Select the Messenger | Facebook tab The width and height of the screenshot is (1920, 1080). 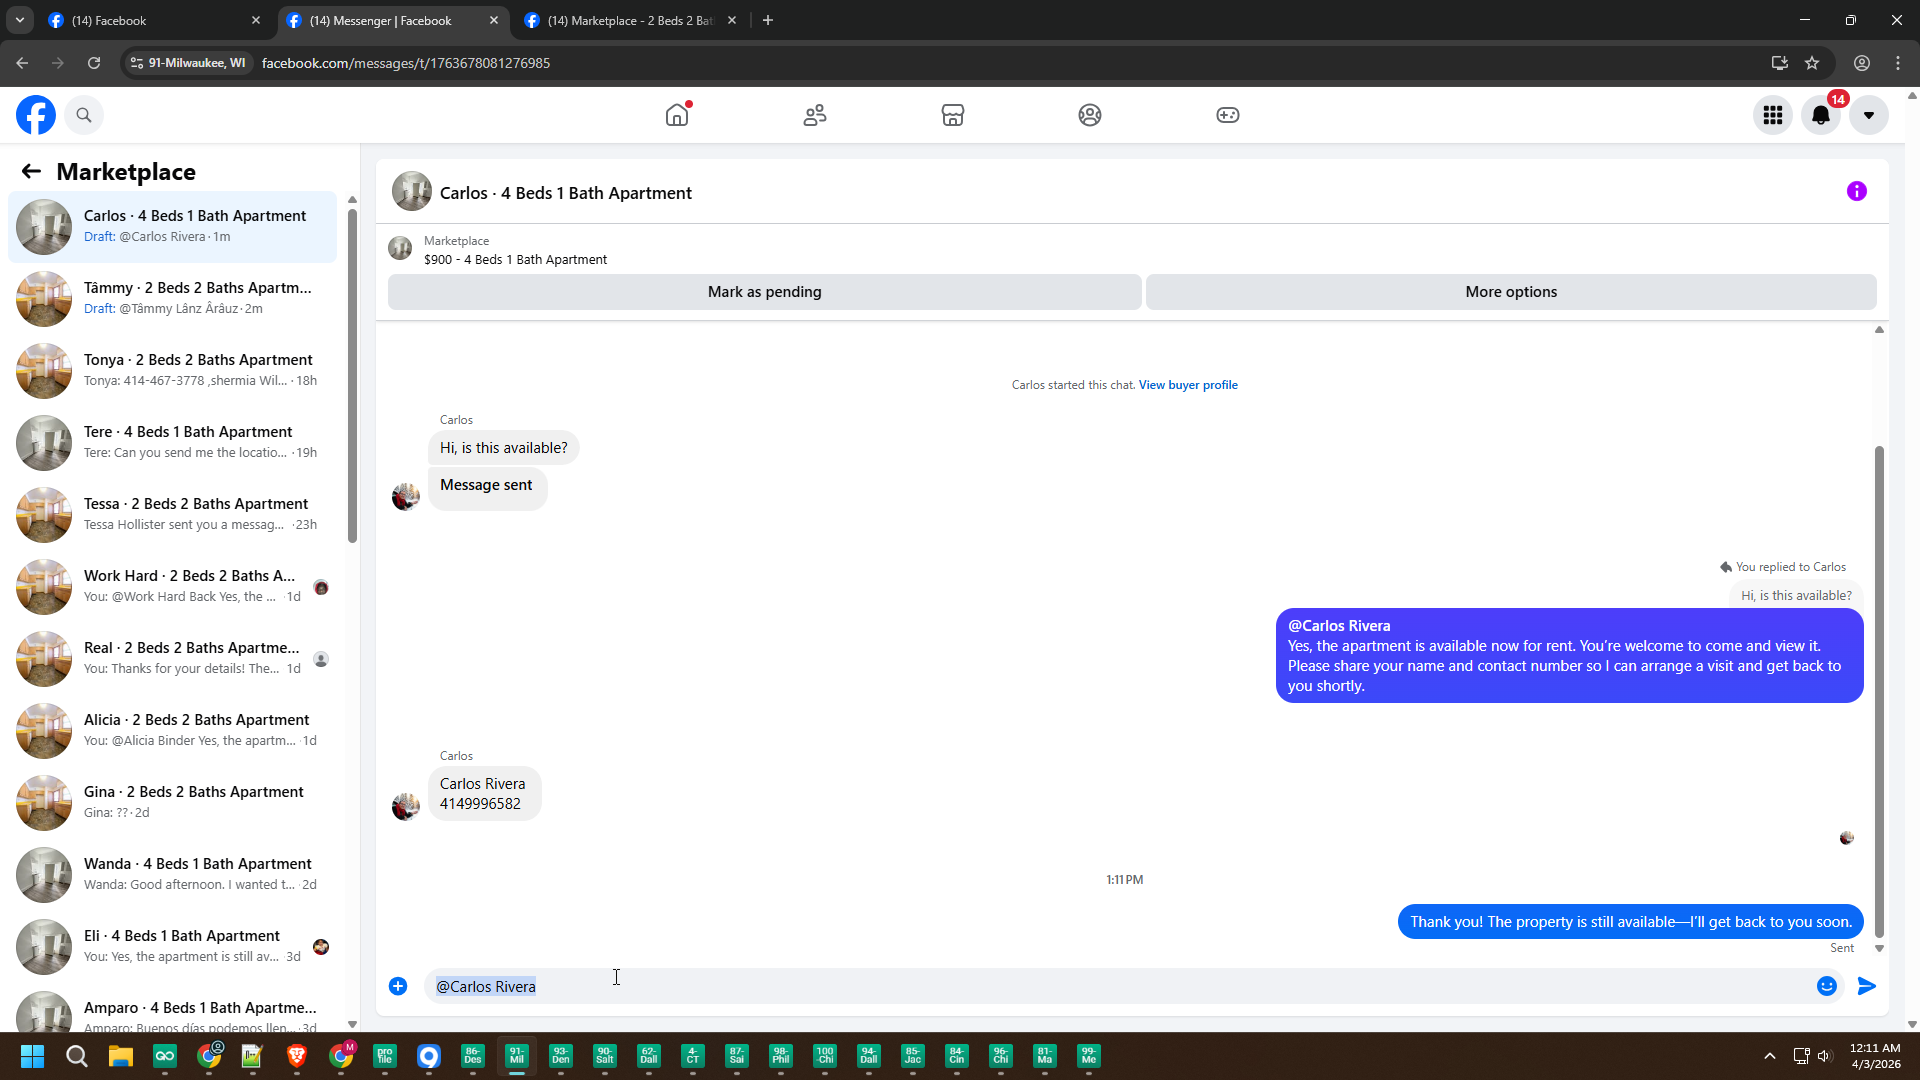[x=391, y=20]
